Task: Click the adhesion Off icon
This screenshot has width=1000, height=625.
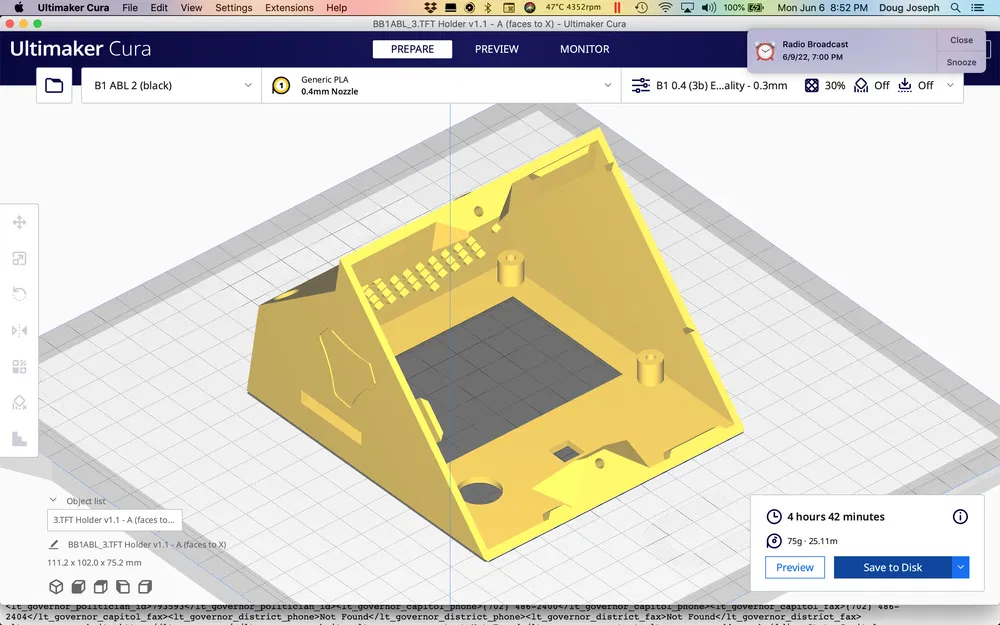Action: (904, 85)
